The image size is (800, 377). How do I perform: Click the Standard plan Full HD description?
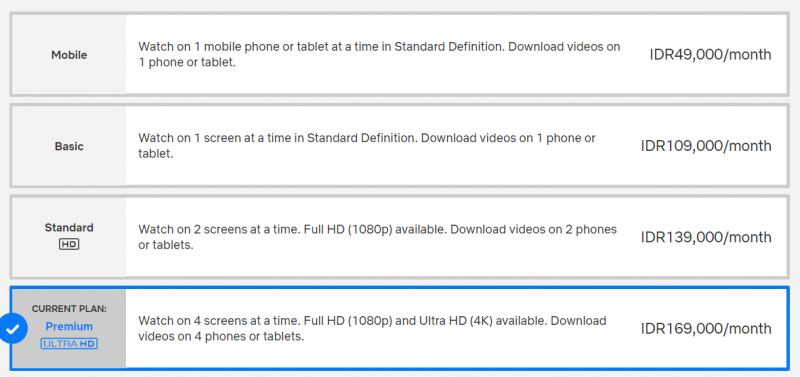point(377,237)
